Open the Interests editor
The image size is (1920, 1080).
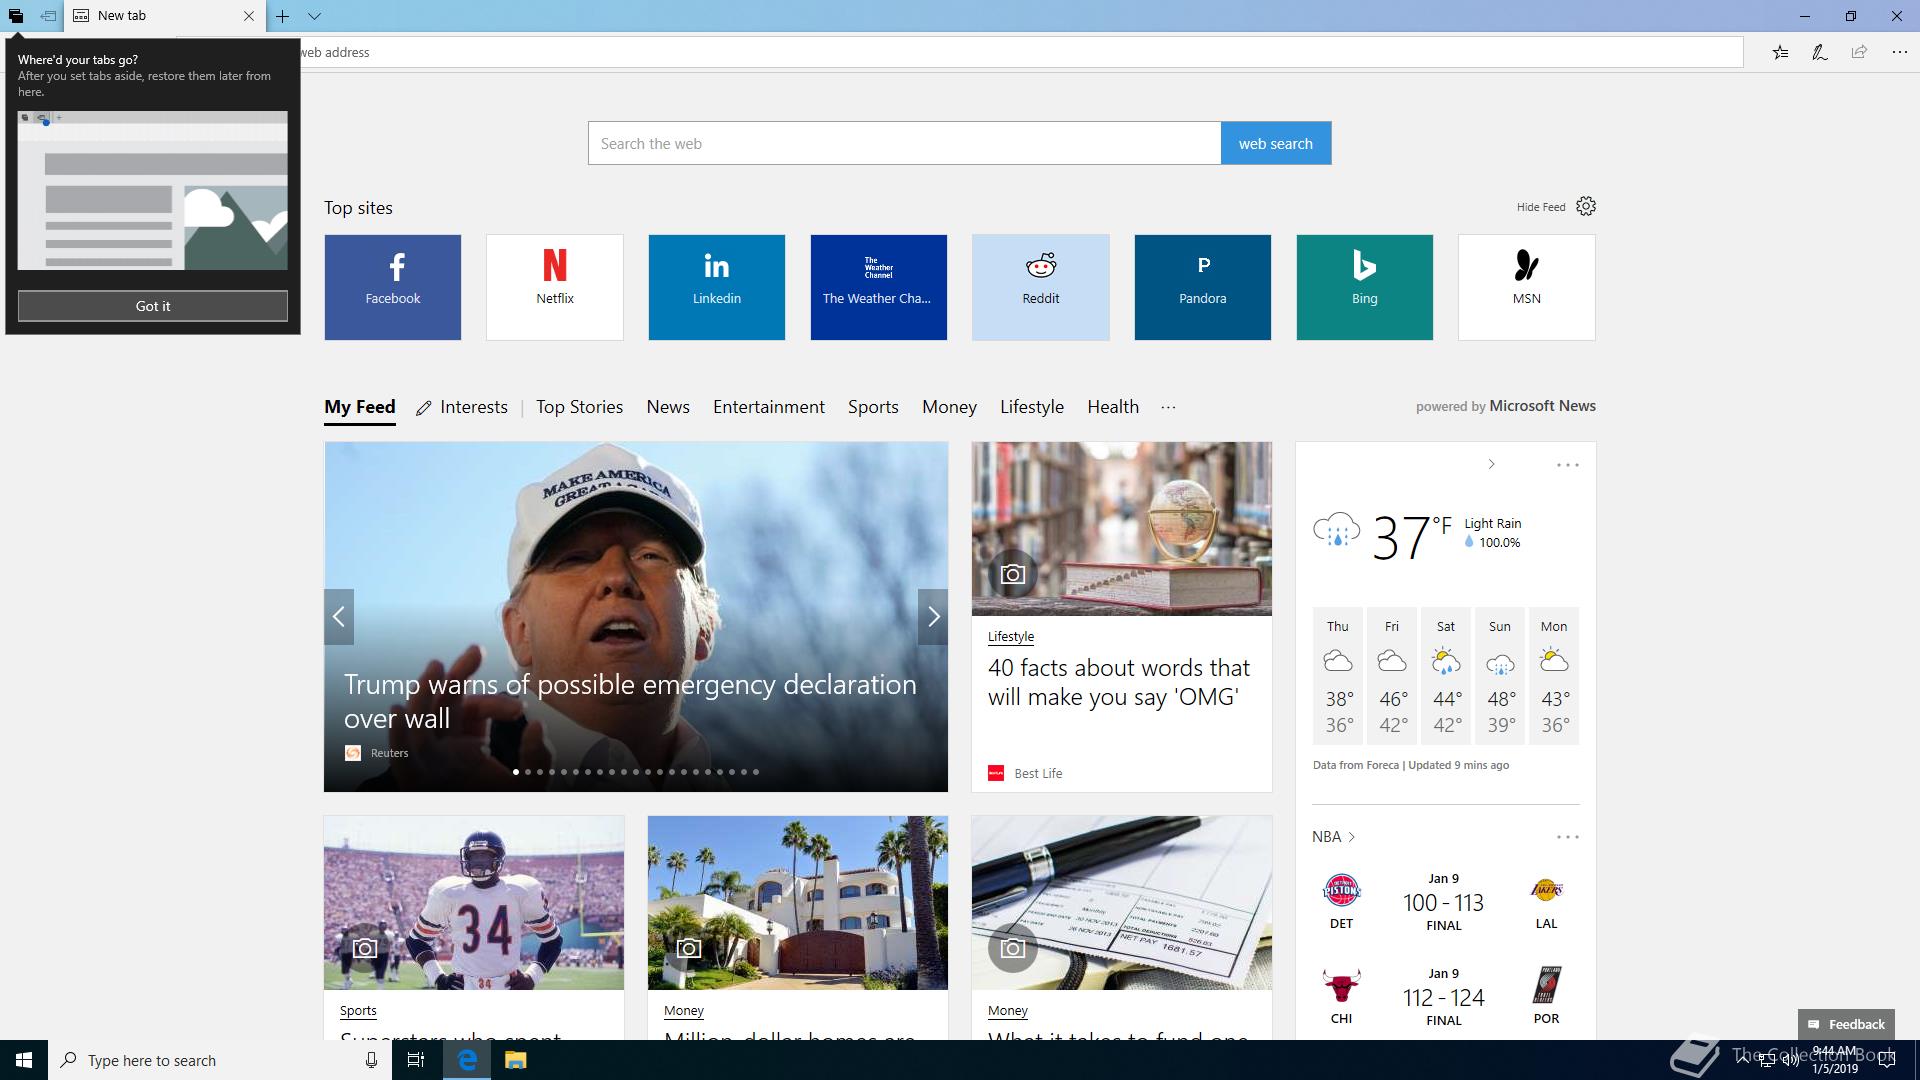coord(462,407)
